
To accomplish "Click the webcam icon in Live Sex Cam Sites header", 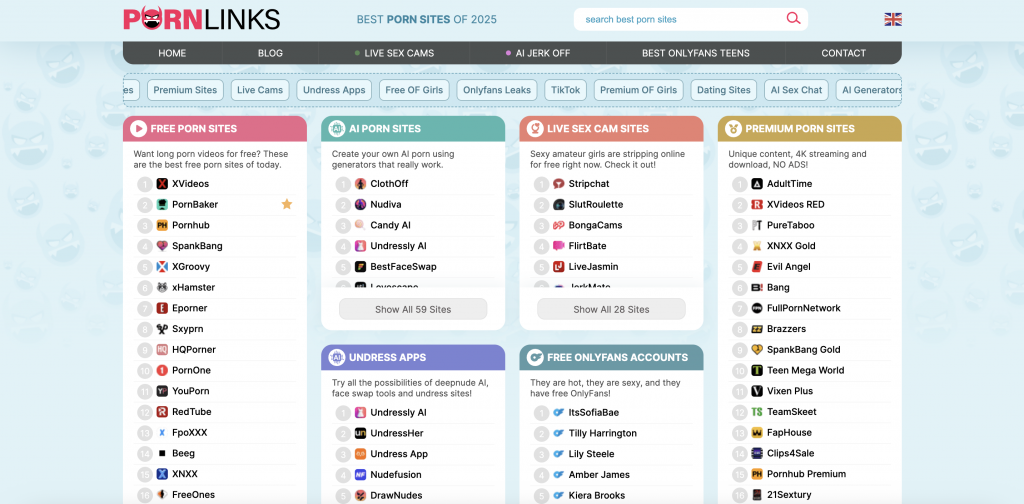I will (535, 128).
